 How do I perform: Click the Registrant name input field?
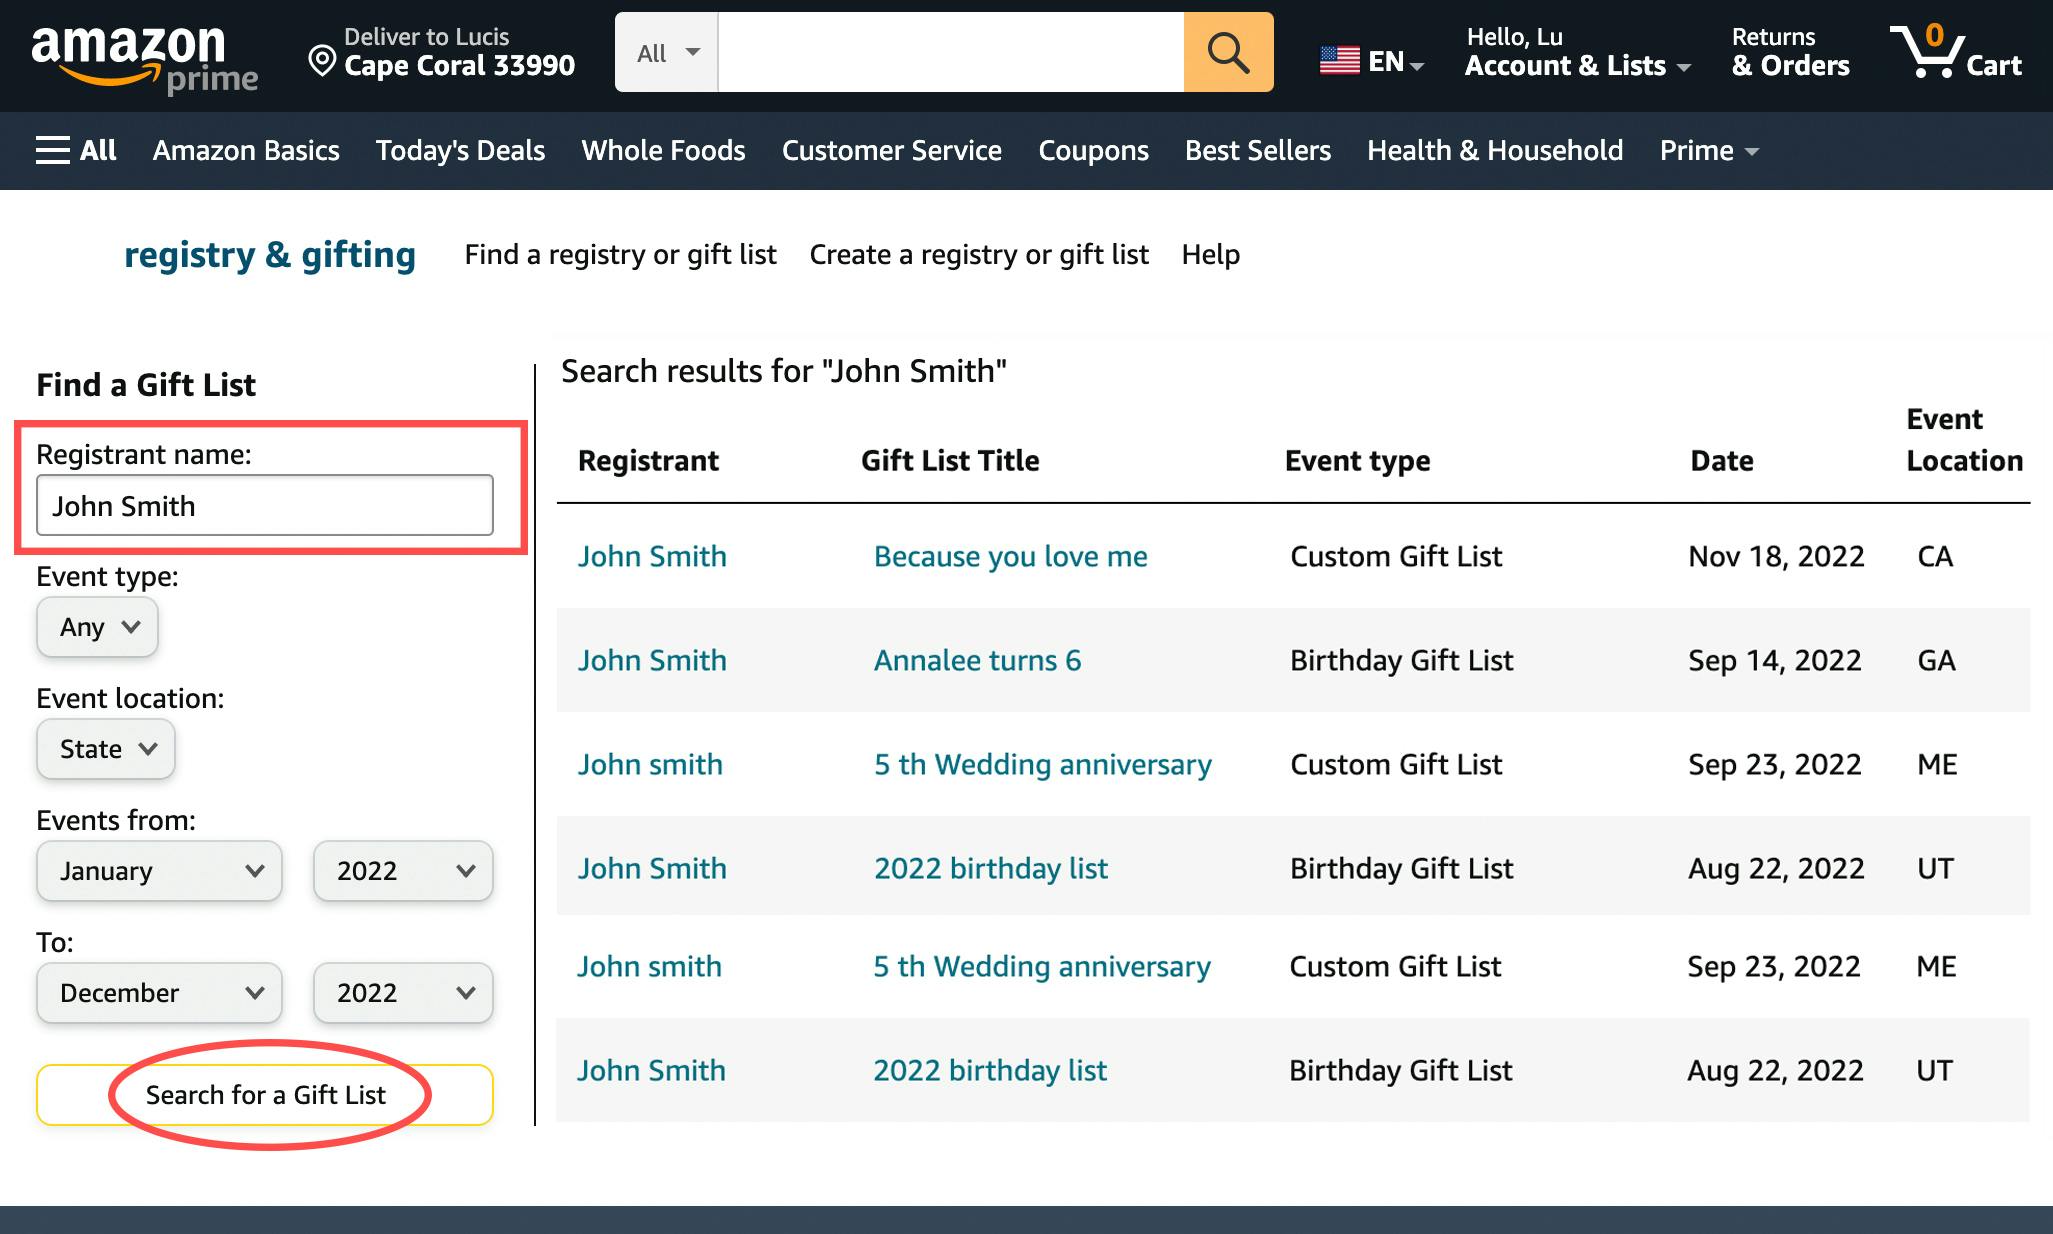click(x=265, y=506)
